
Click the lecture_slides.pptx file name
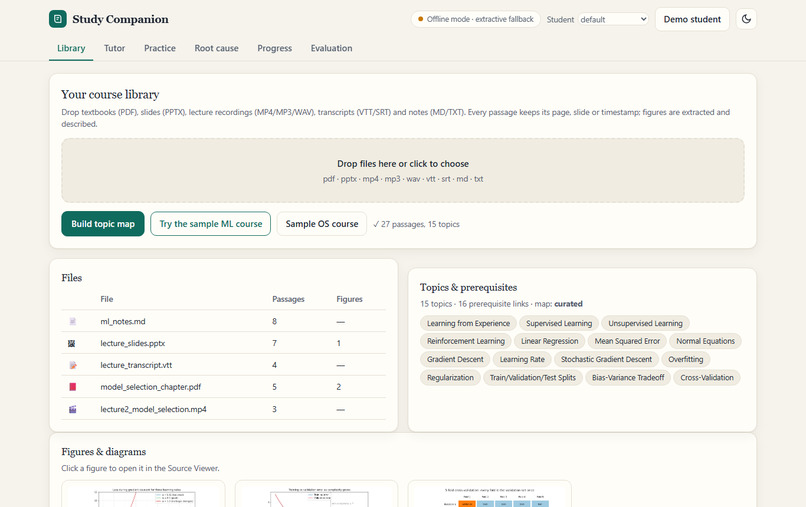pyautogui.click(x=133, y=343)
